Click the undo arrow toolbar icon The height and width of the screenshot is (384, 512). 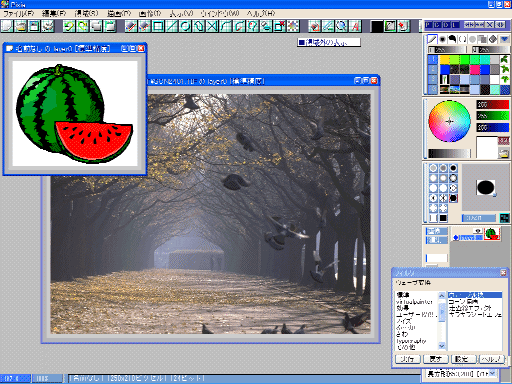click(69, 26)
